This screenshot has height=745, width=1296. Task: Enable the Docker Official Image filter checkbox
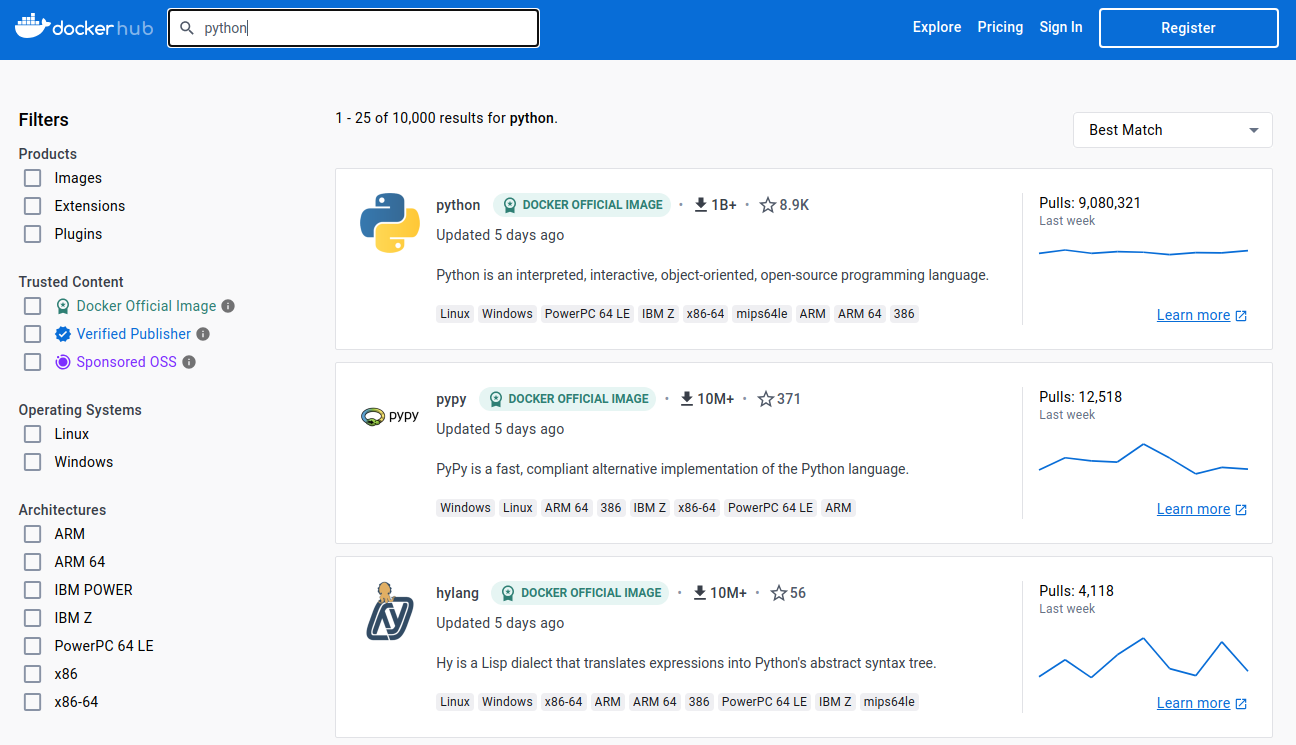(x=33, y=306)
